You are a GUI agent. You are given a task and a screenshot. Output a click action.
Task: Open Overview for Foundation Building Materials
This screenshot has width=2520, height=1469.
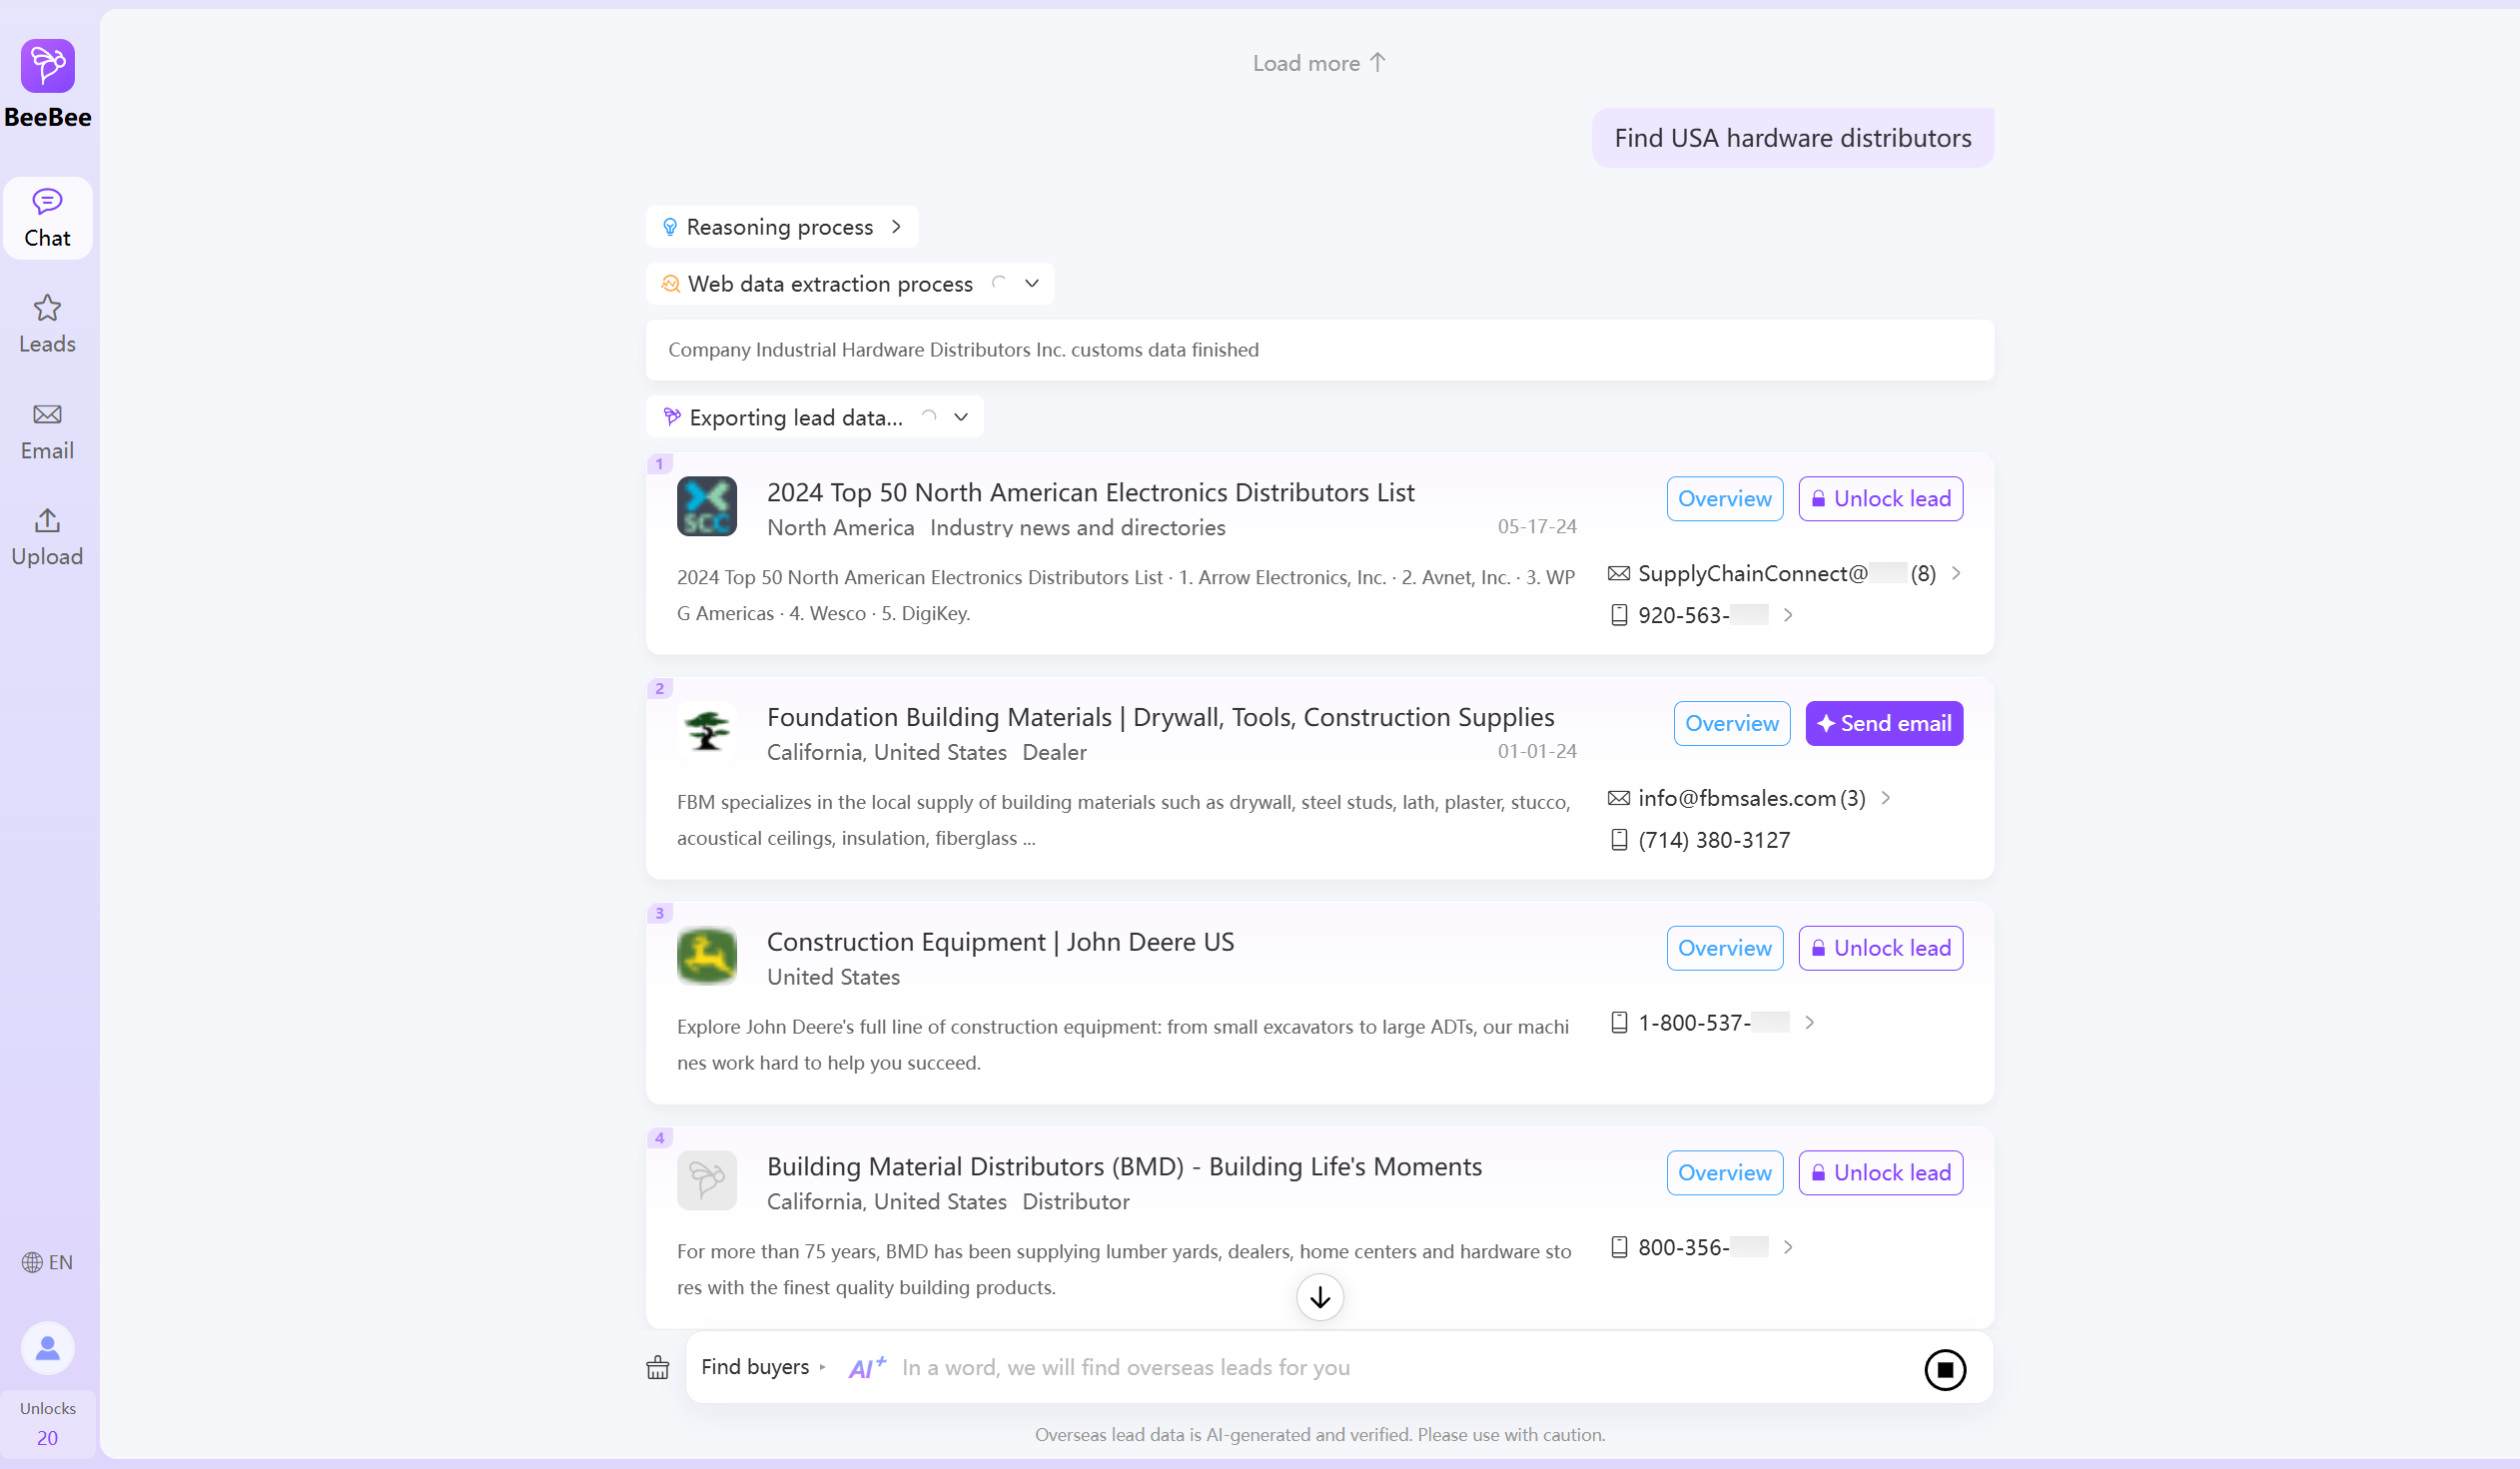tap(1731, 724)
